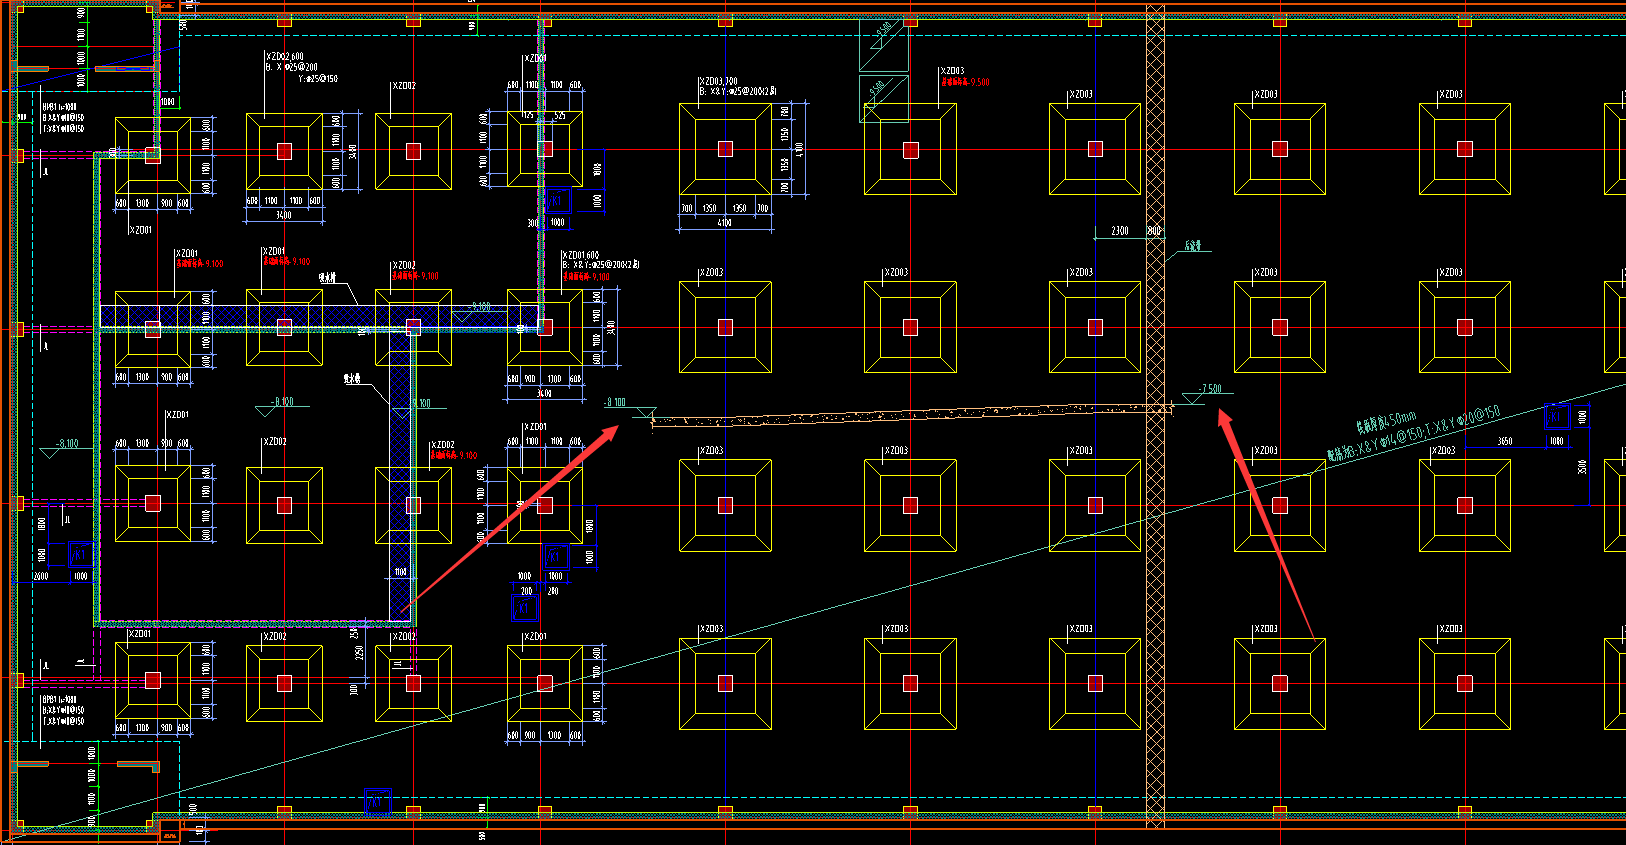The height and width of the screenshot is (845, 1626).
Task: Select the XZD03,700 footing label
Action: pyautogui.click(x=718, y=81)
